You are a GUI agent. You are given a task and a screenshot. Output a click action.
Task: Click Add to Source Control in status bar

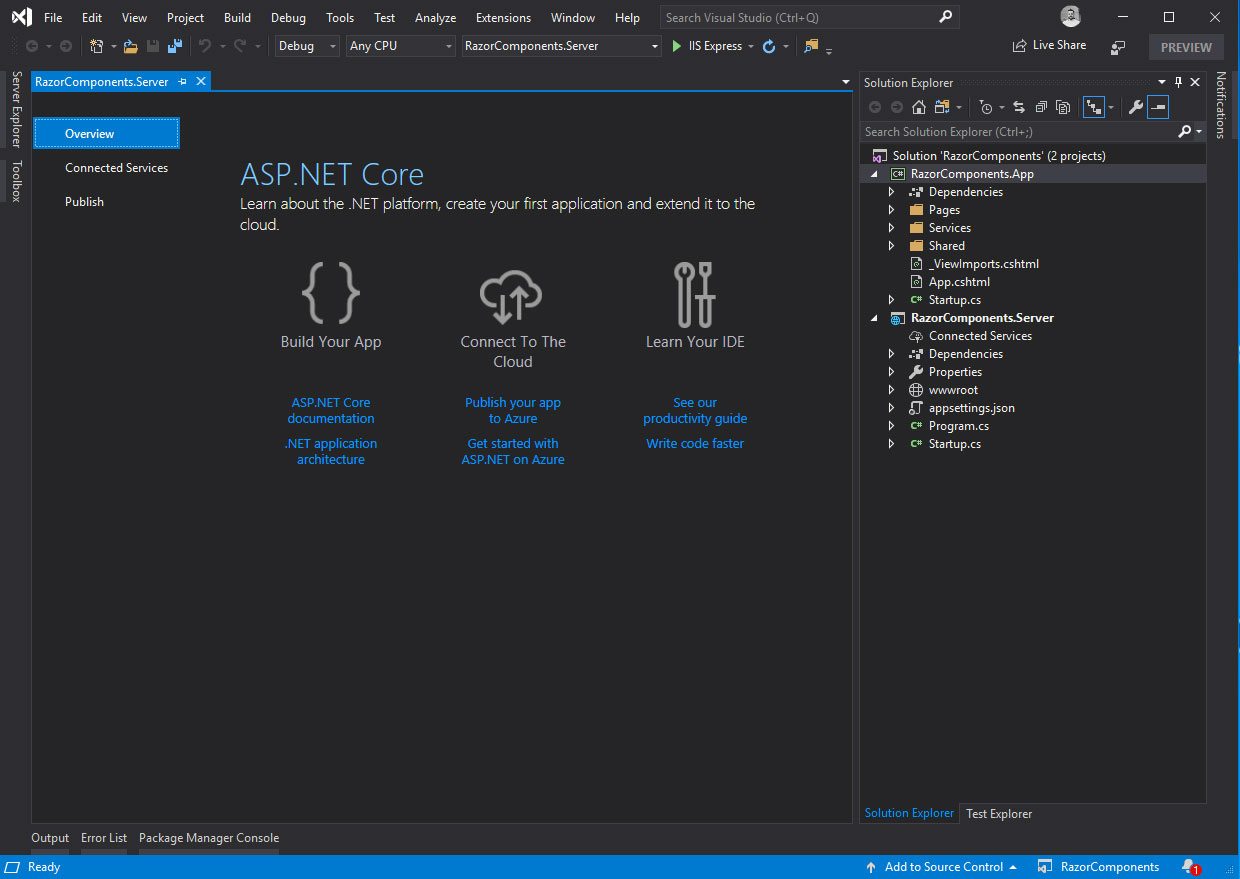pyautogui.click(x=941, y=867)
